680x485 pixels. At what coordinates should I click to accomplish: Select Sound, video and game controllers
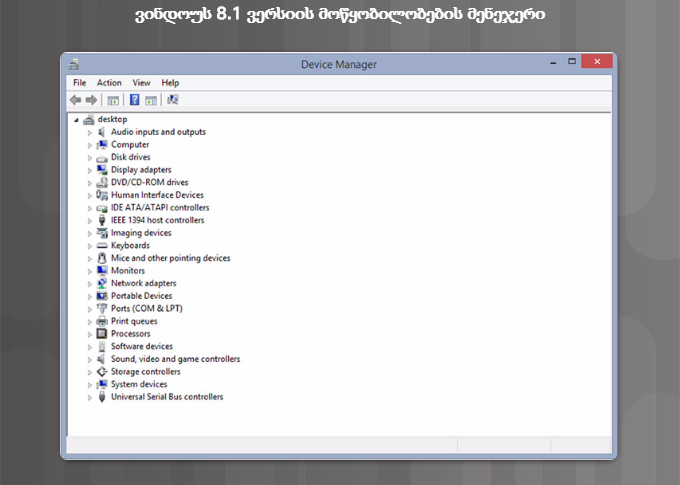(175, 359)
